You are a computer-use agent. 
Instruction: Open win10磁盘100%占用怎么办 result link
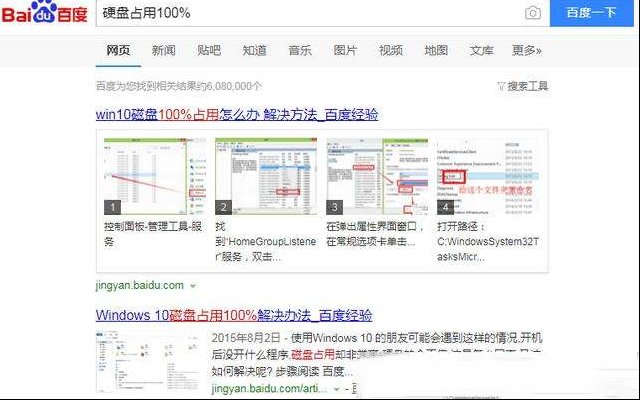[237, 115]
